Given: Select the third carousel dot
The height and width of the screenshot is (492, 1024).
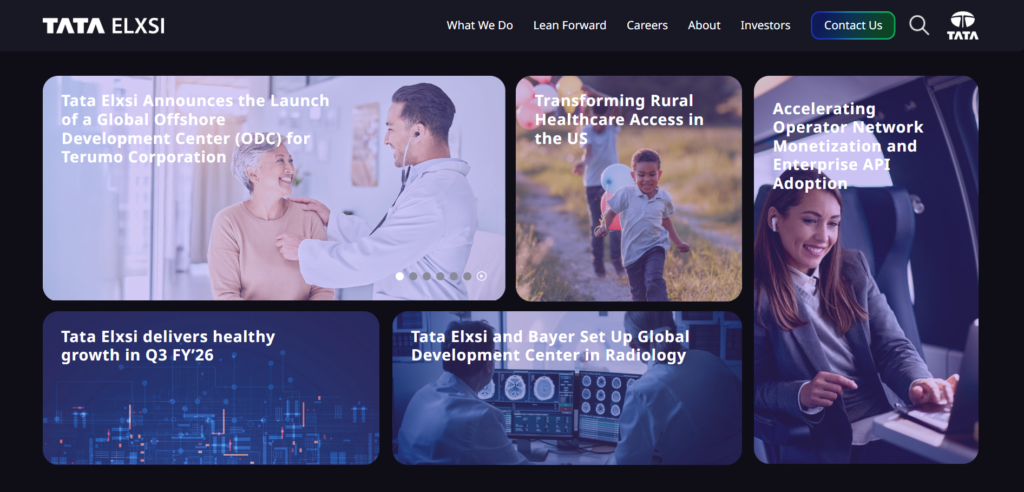Looking at the screenshot, I should pyautogui.click(x=426, y=276).
